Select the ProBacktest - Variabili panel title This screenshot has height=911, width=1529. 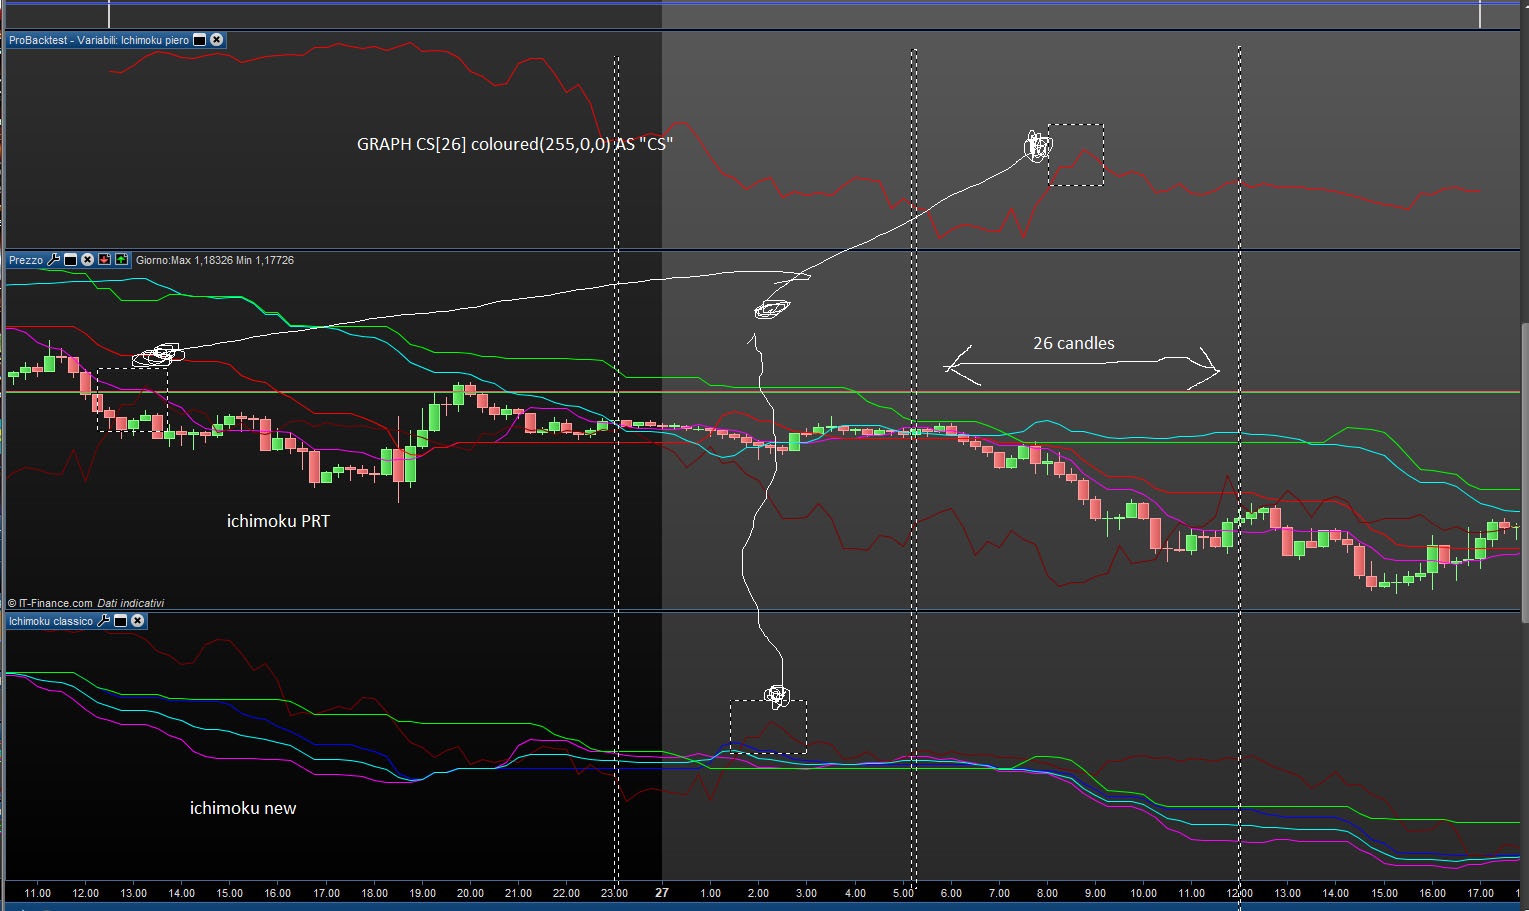pyautogui.click(x=98, y=40)
